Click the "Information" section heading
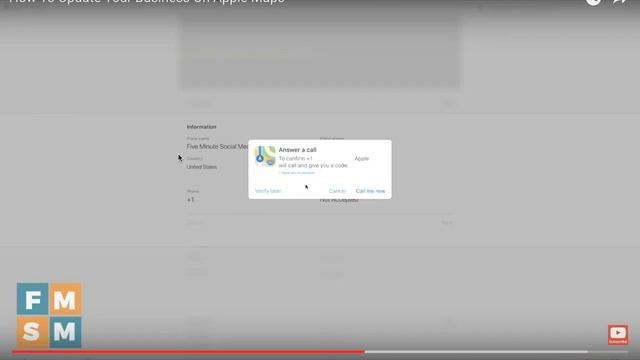The width and height of the screenshot is (640, 360). click(202, 127)
